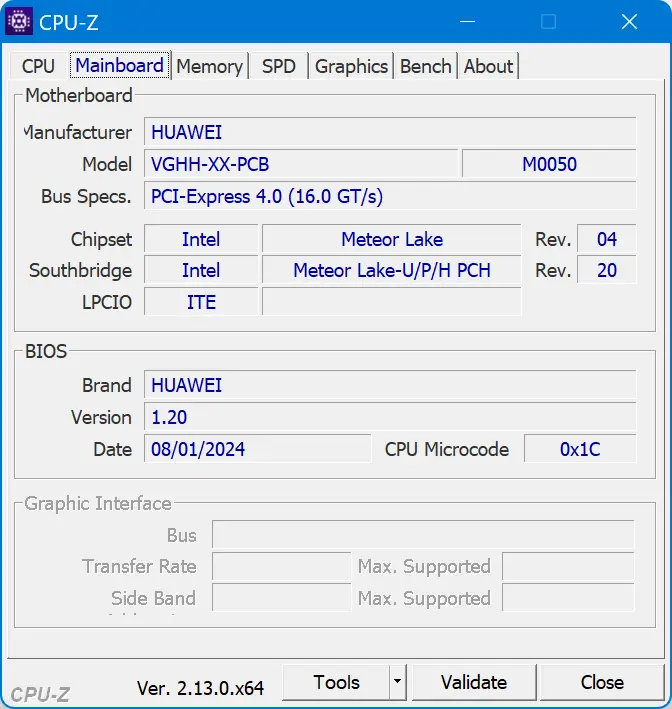672x709 pixels.
Task: Click the BIOS Version 1.20 value
Action: pyautogui.click(x=390, y=417)
